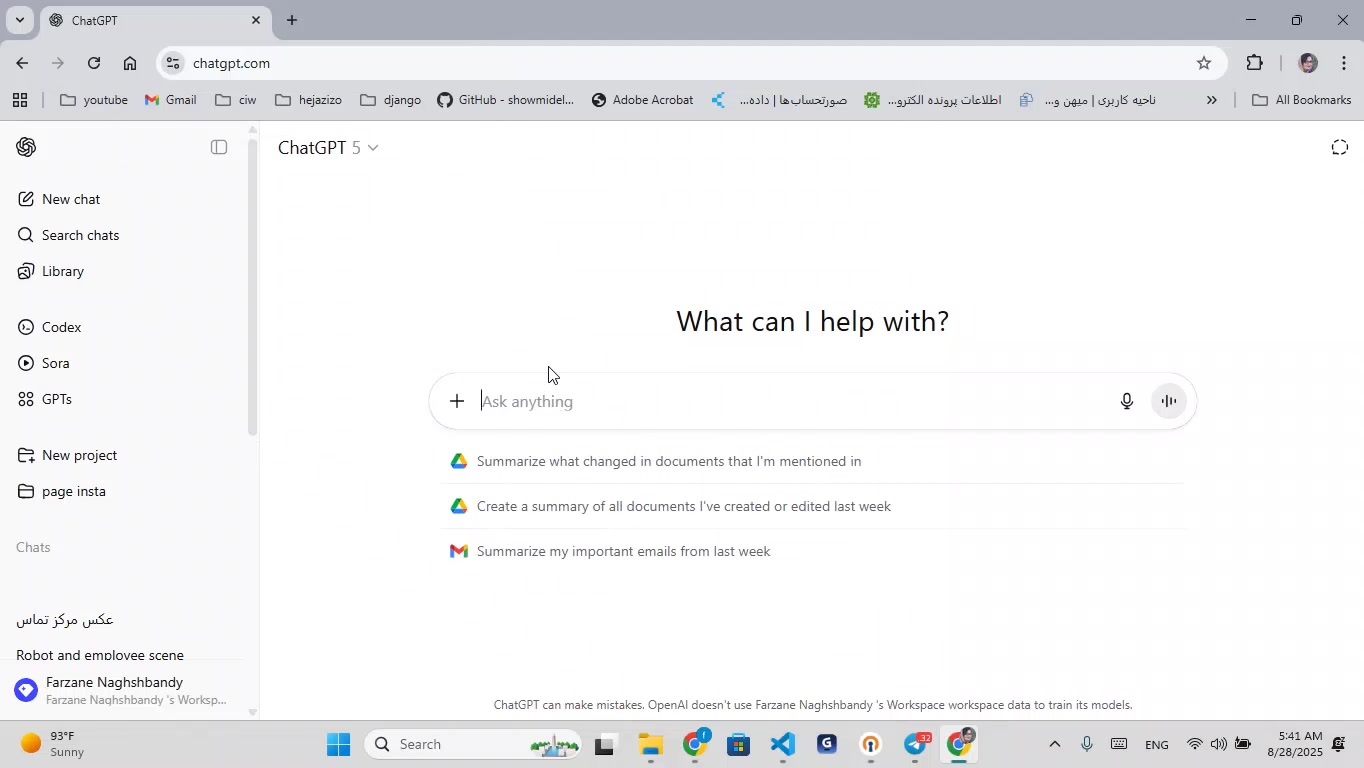Open the ENG language switcher
Image resolution: width=1364 pixels, height=768 pixels.
click(1157, 744)
